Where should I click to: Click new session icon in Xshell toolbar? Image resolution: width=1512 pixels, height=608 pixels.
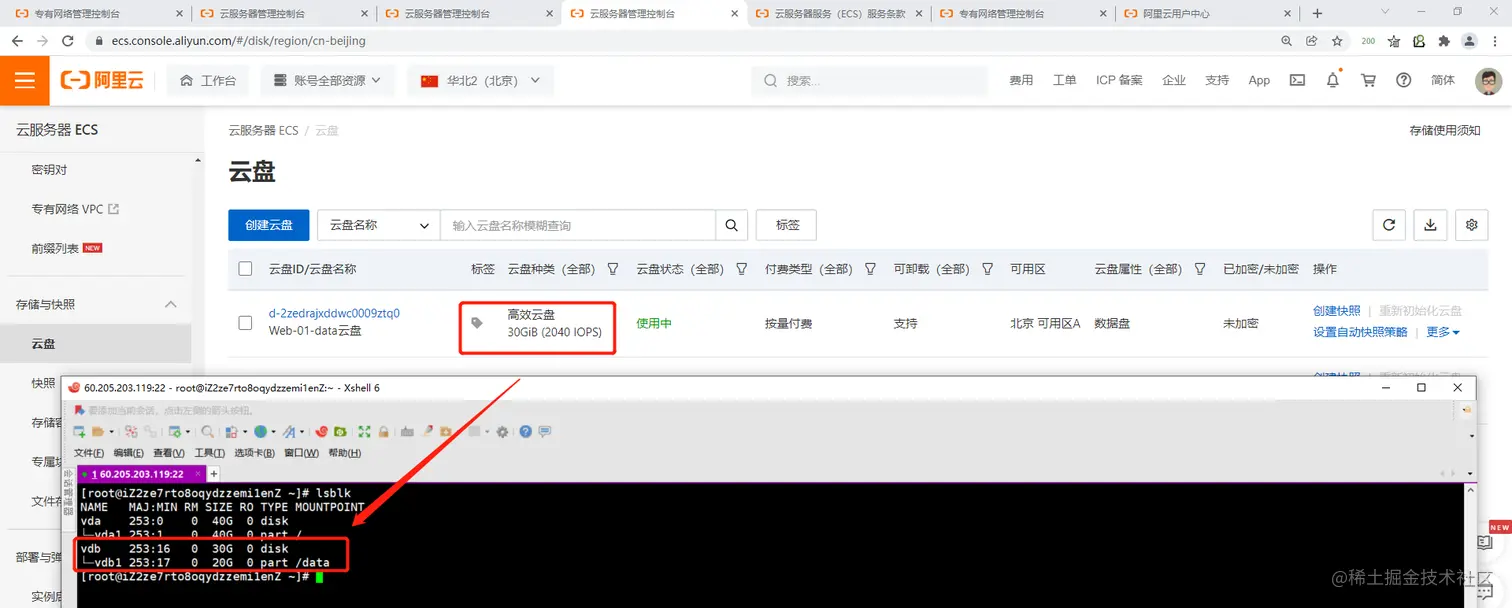[80, 432]
